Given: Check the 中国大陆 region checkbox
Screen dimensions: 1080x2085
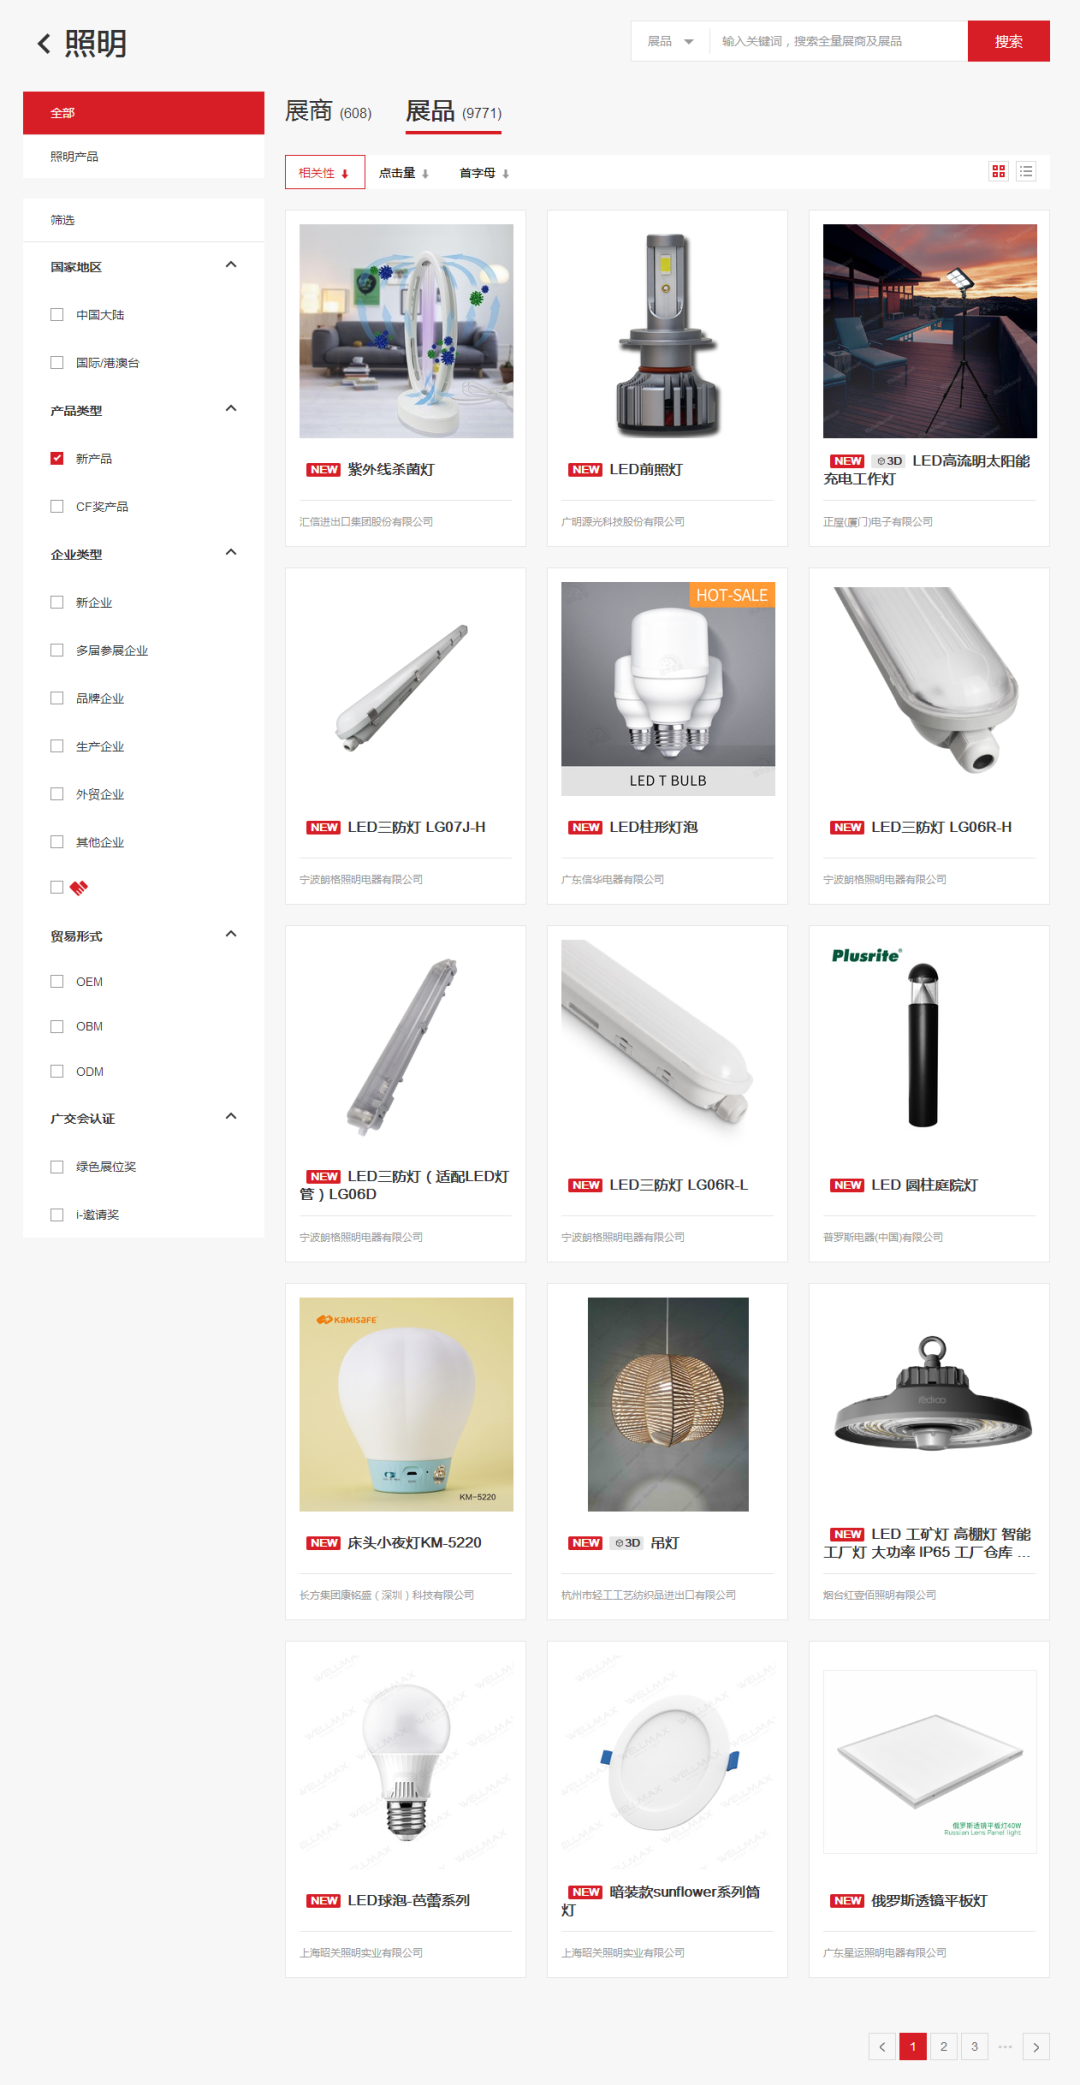Looking at the screenshot, I should (x=57, y=314).
